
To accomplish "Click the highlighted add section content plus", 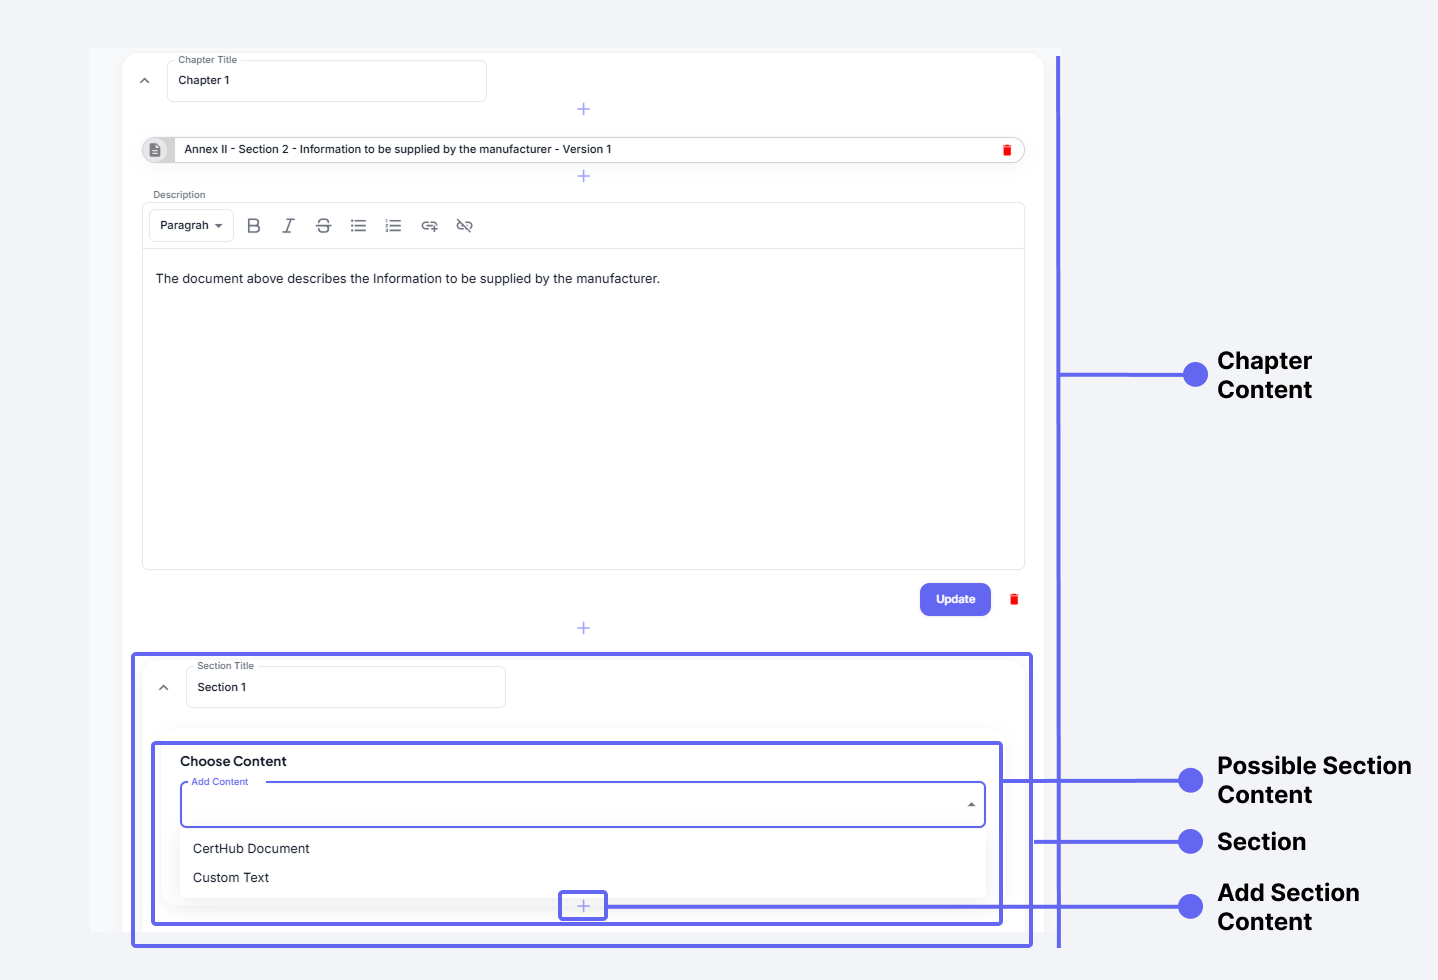I will 583,906.
